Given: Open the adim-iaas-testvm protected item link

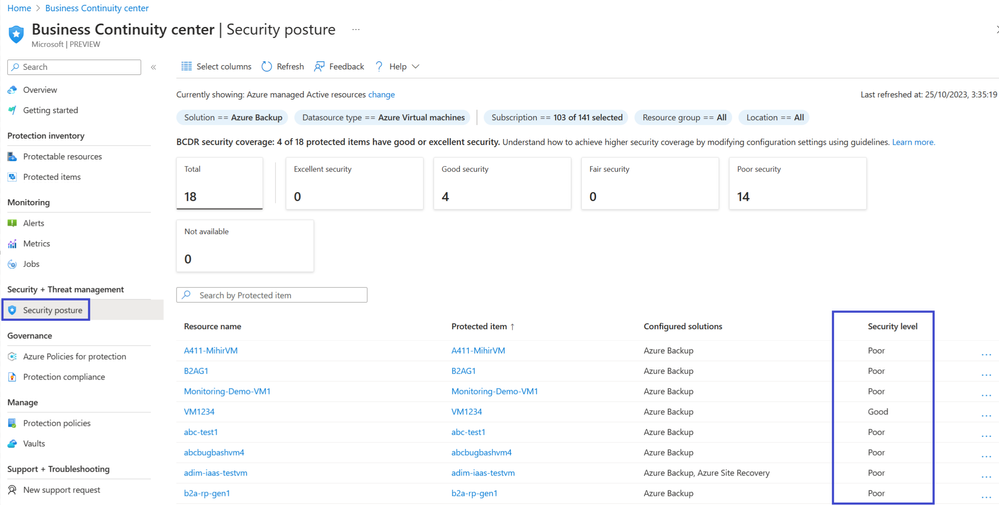Looking at the screenshot, I should pyautogui.click(x=483, y=473).
